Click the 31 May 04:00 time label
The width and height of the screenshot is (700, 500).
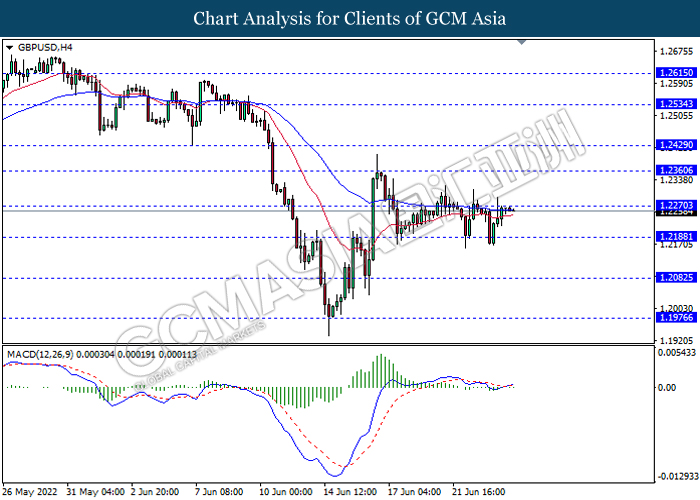(96, 492)
